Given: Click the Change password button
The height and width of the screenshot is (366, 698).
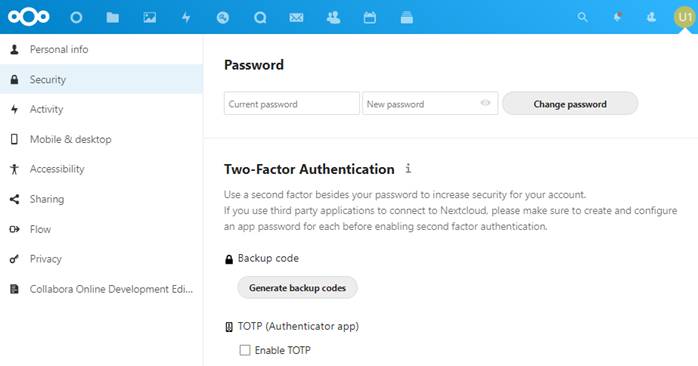Looking at the screenshot, I should point(570,104).
